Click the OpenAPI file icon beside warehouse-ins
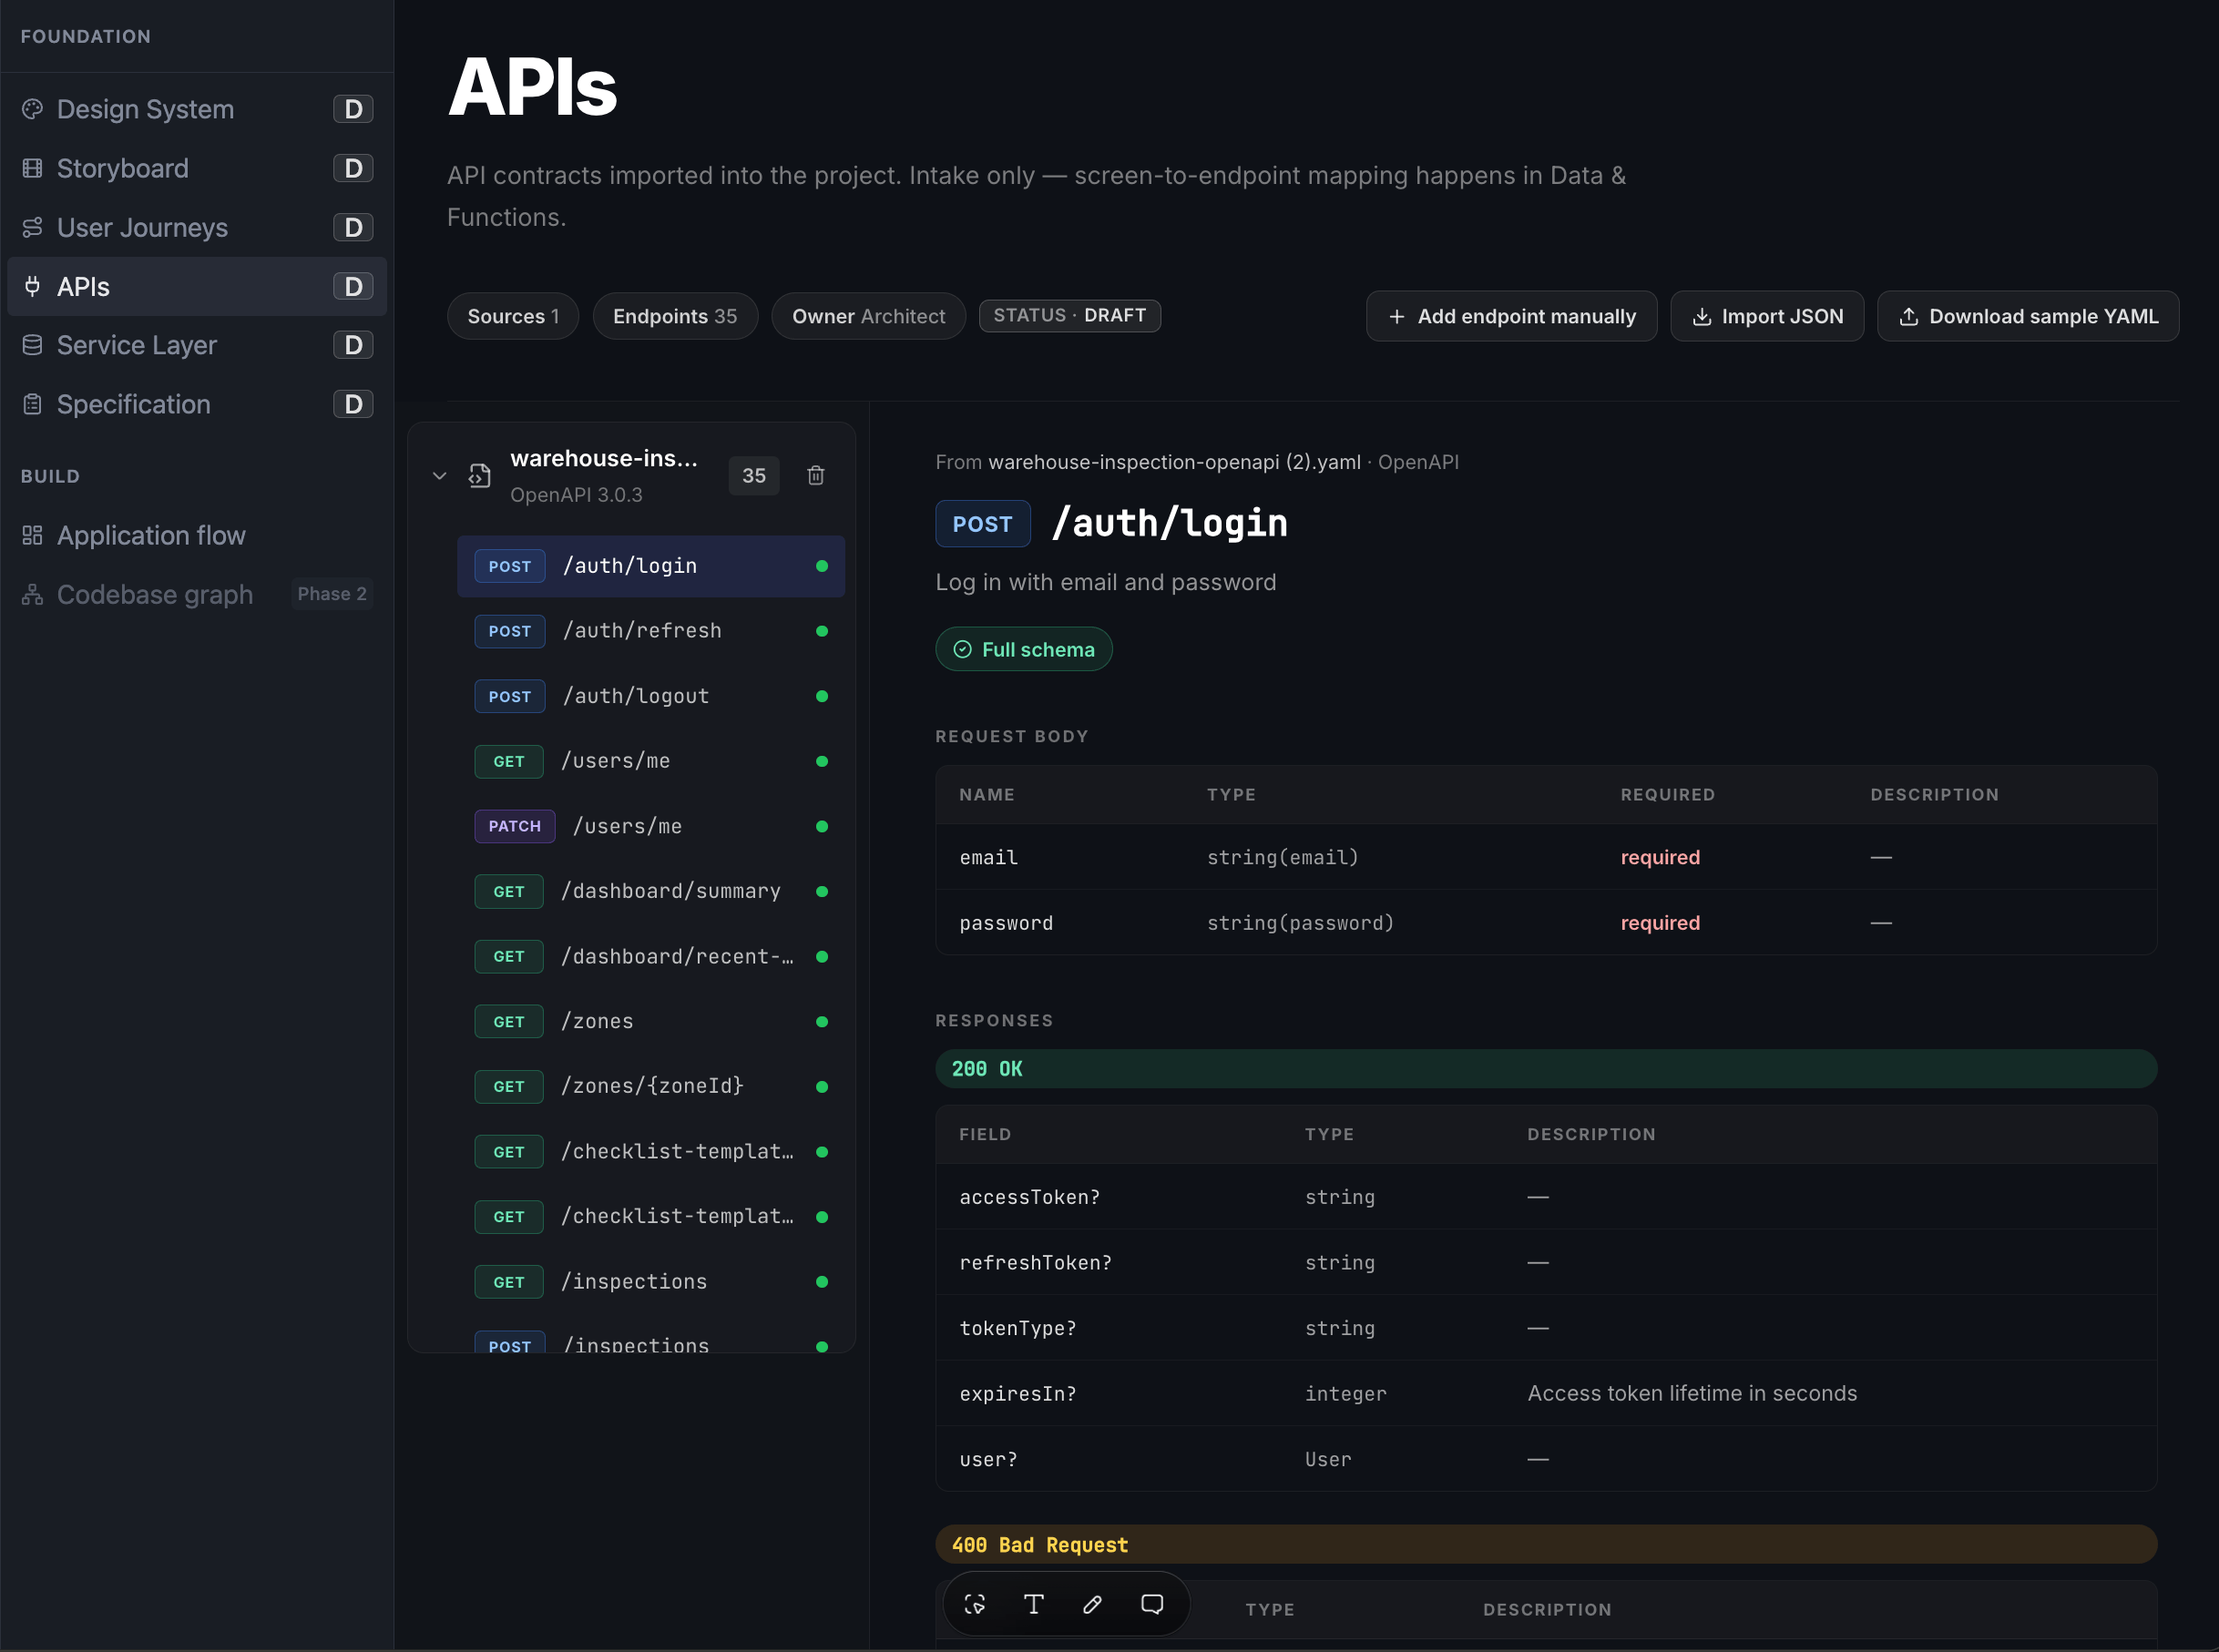Screen dimensions: 2219x1652 click(479, 475)
